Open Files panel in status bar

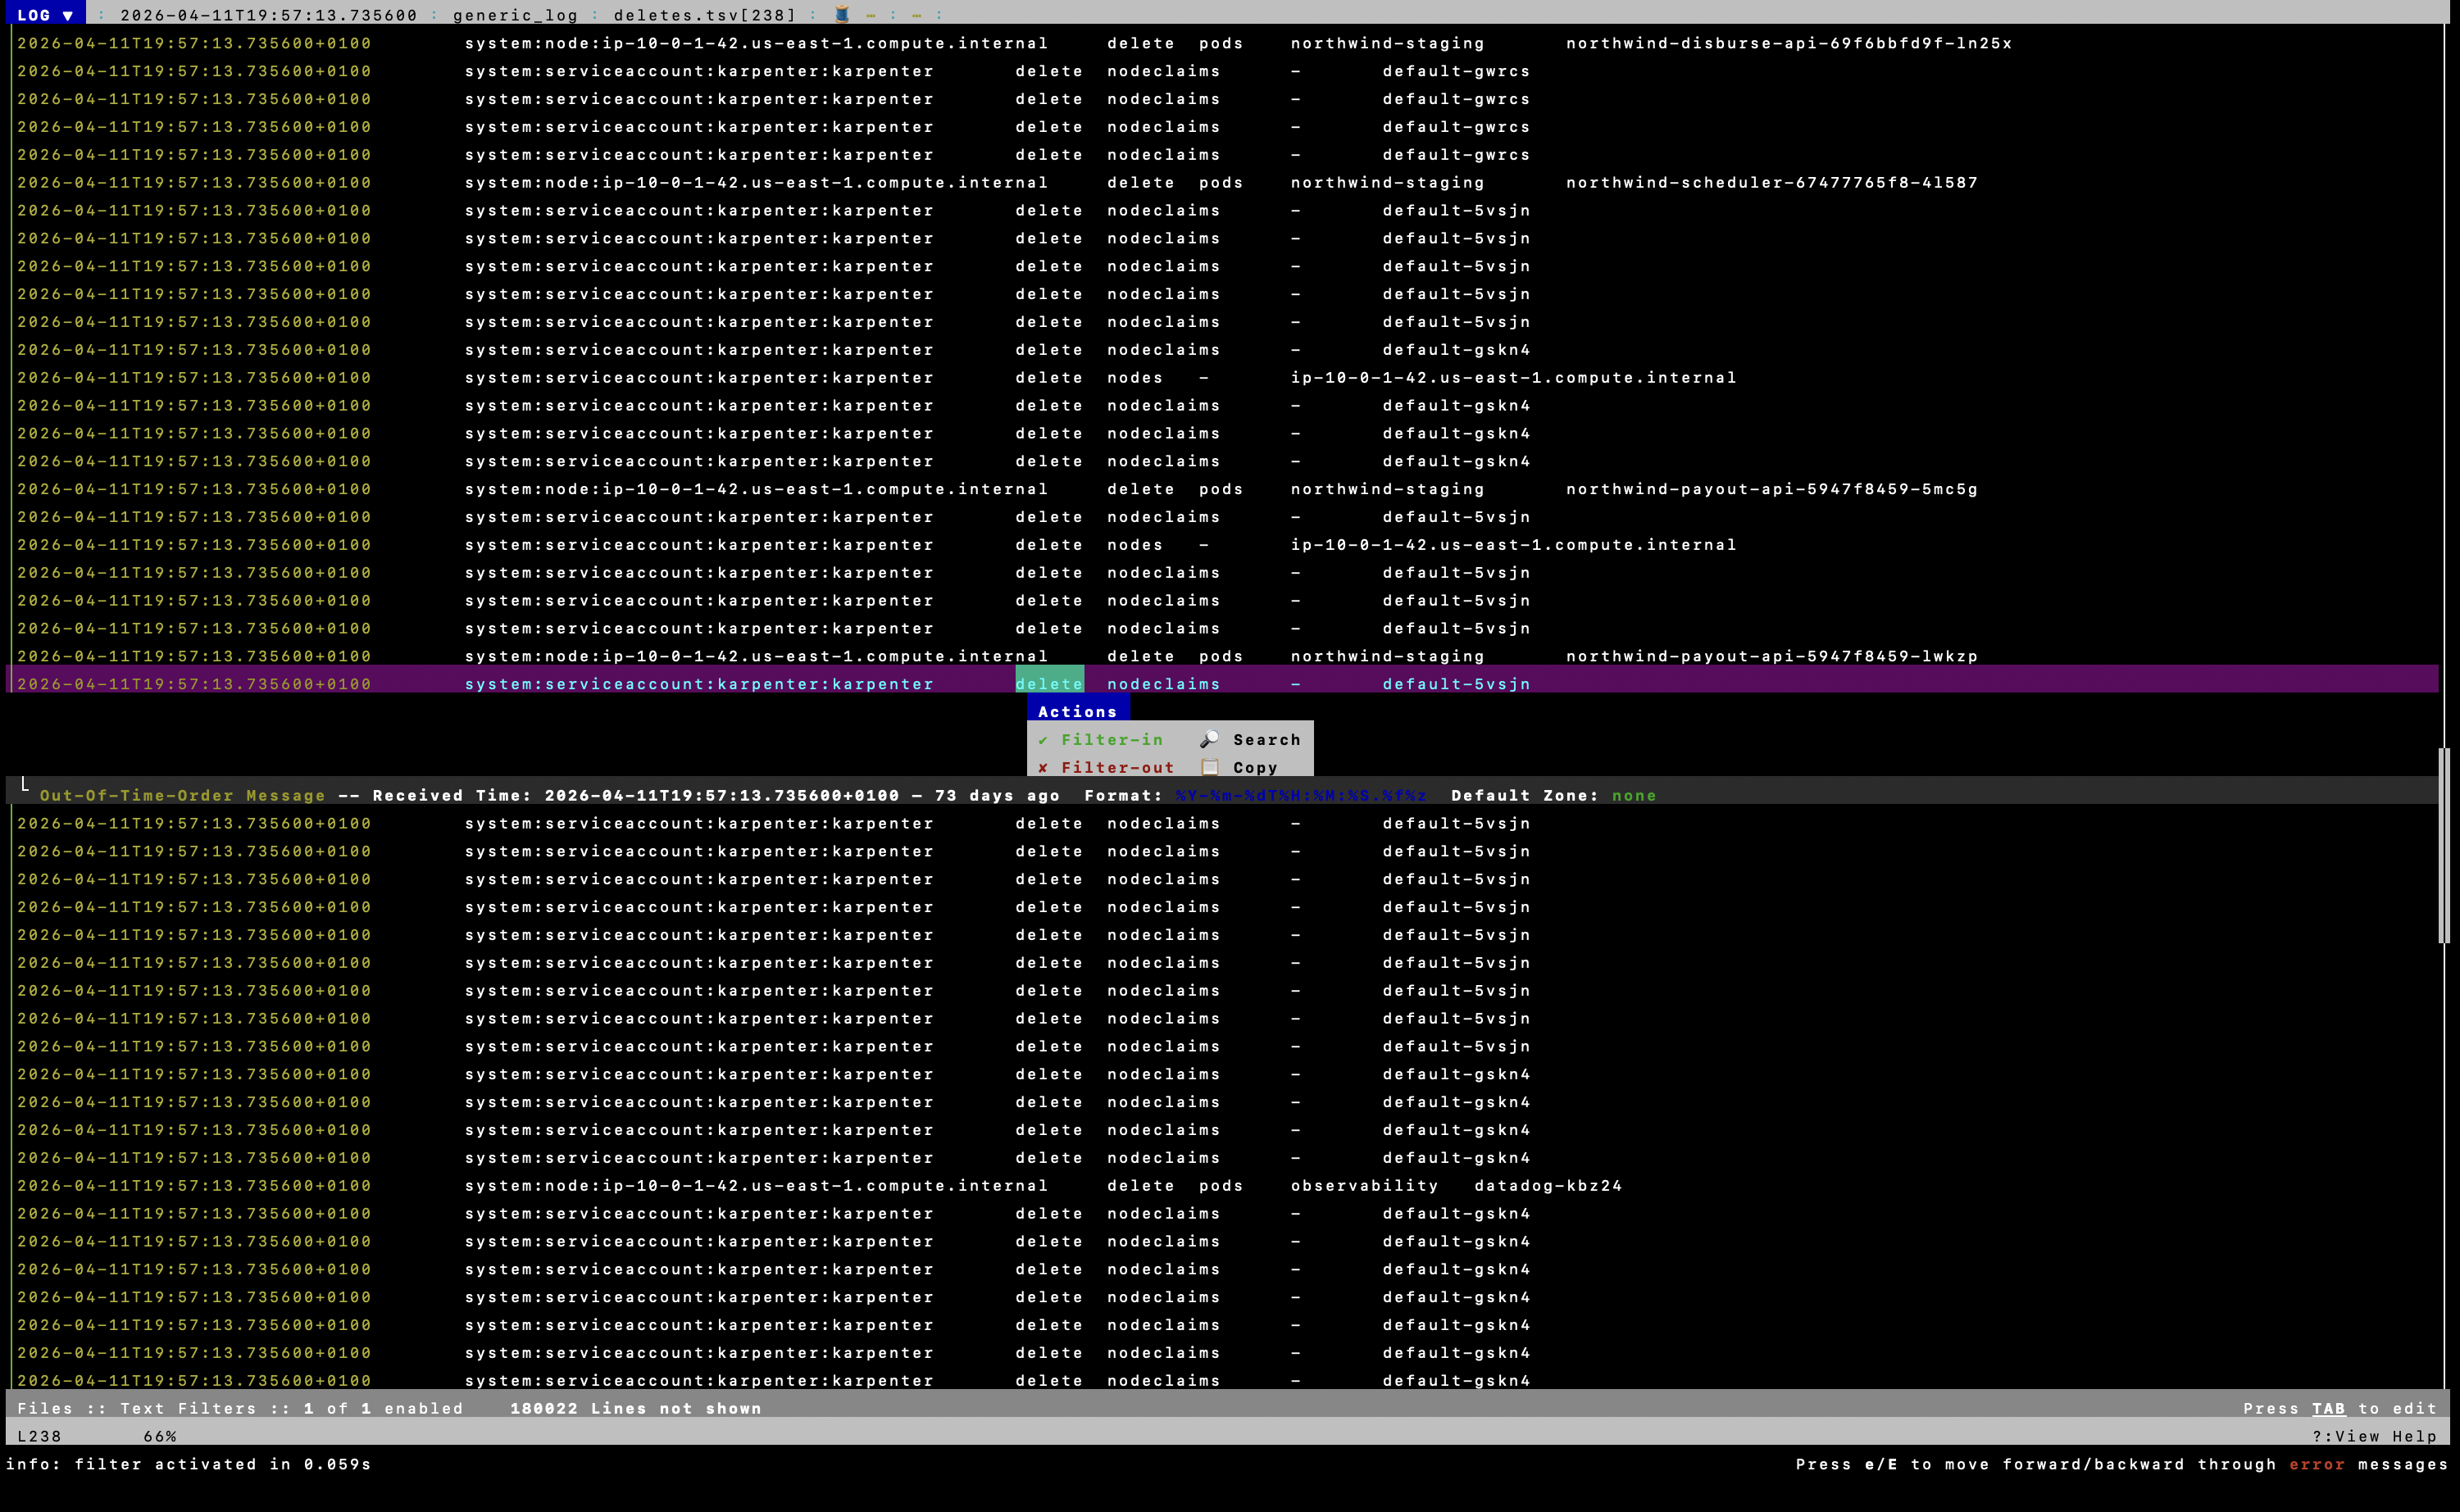click(45, 1409)
